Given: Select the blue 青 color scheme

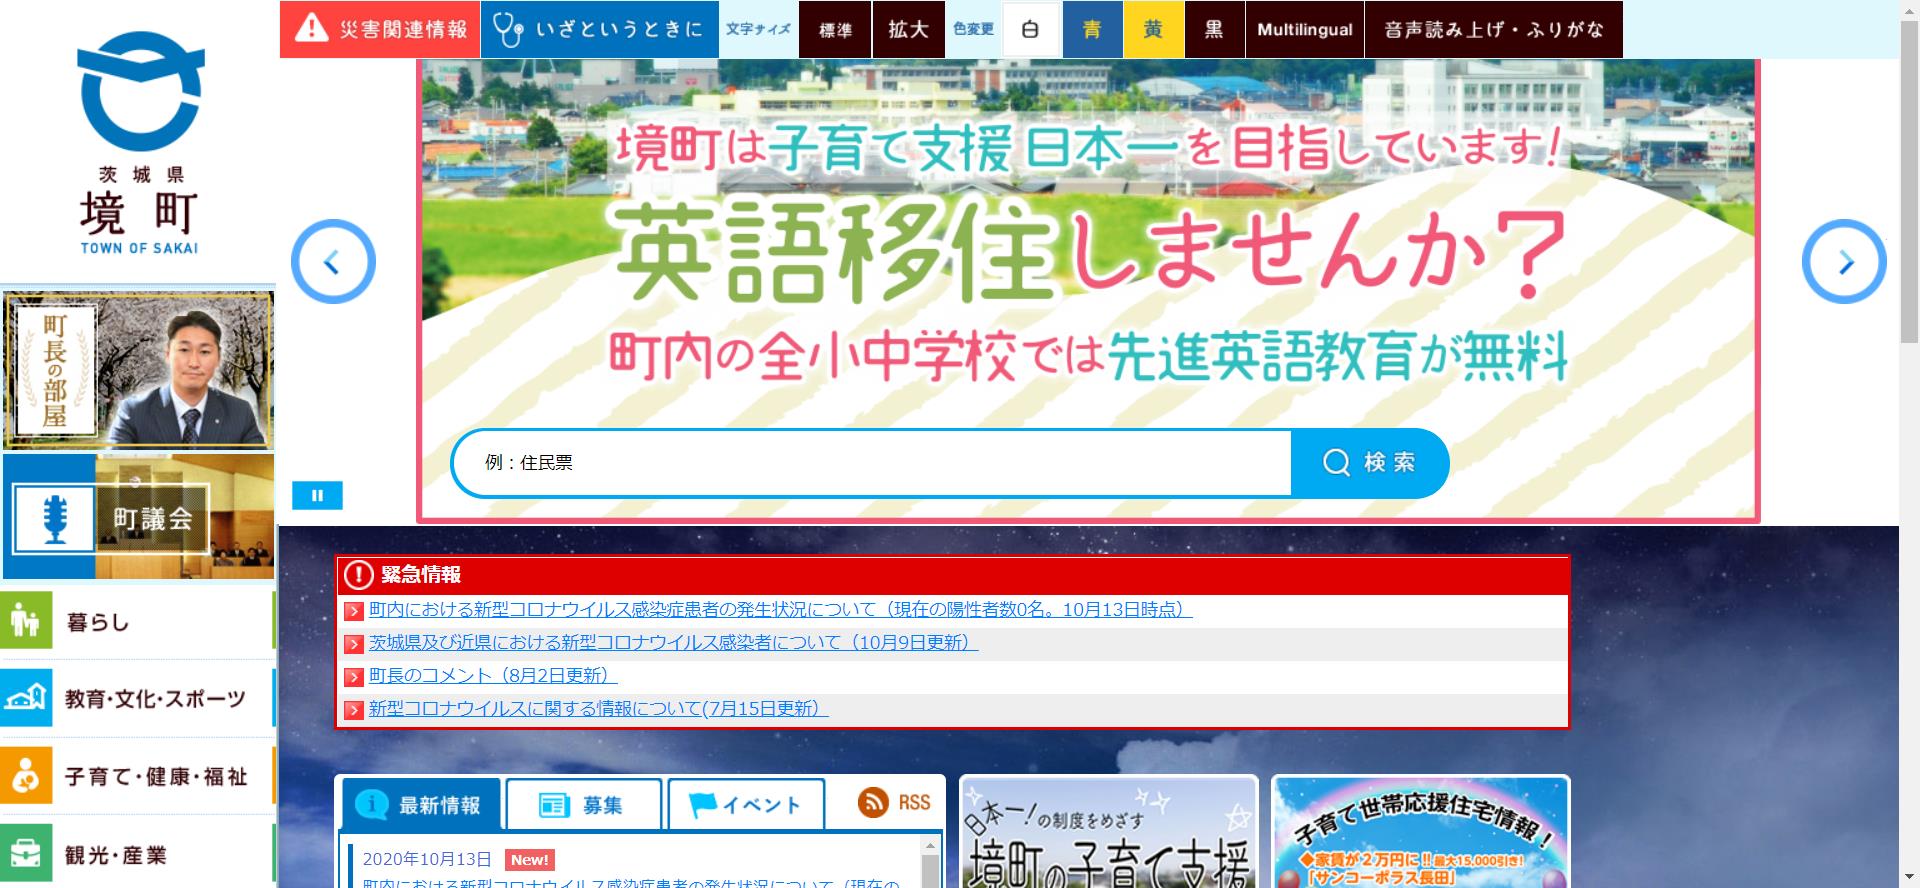Looking at the screenshot, I should click(x=1092, y=29).
